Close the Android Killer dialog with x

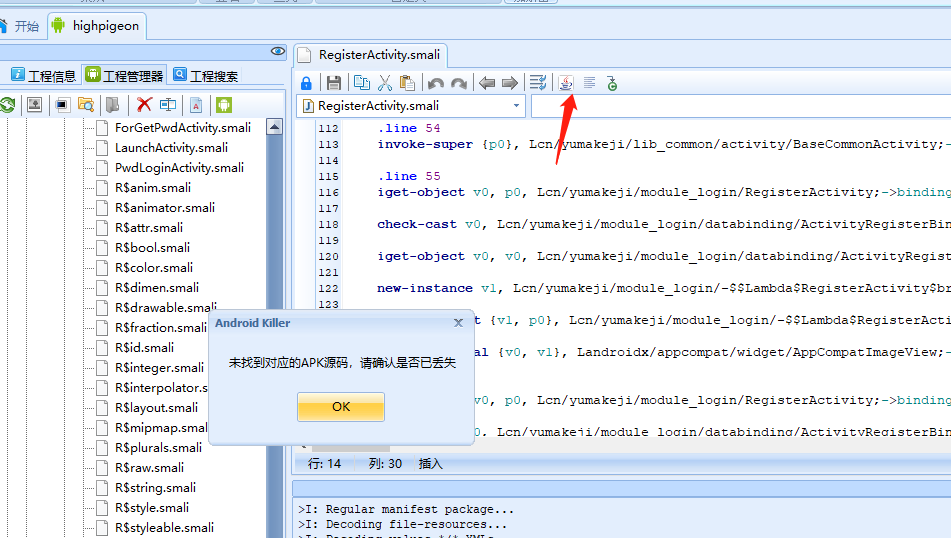point(458,323)
